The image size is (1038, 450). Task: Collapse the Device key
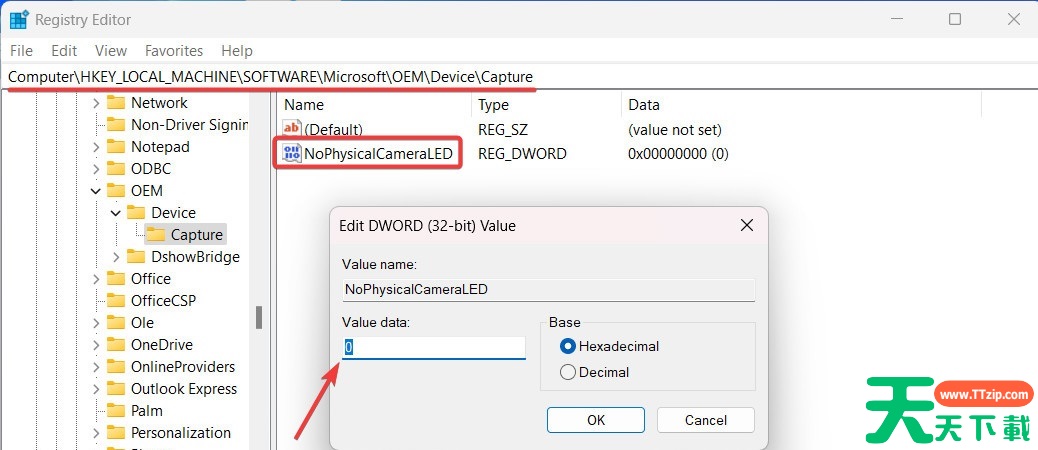tap(116, 212)
